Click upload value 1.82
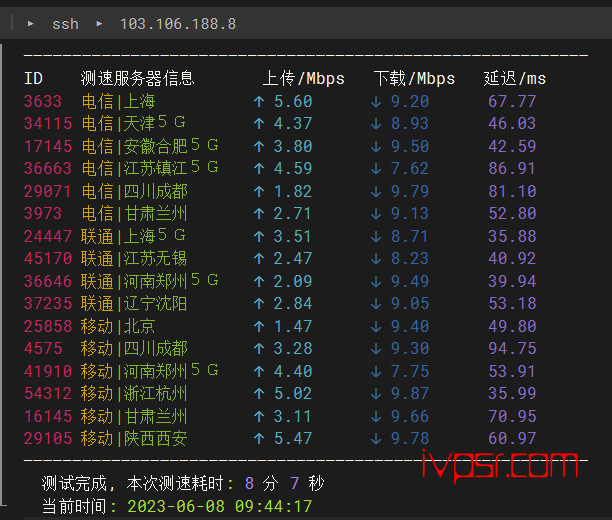Screen dimensions: 612x520 [x=293, y=191]
